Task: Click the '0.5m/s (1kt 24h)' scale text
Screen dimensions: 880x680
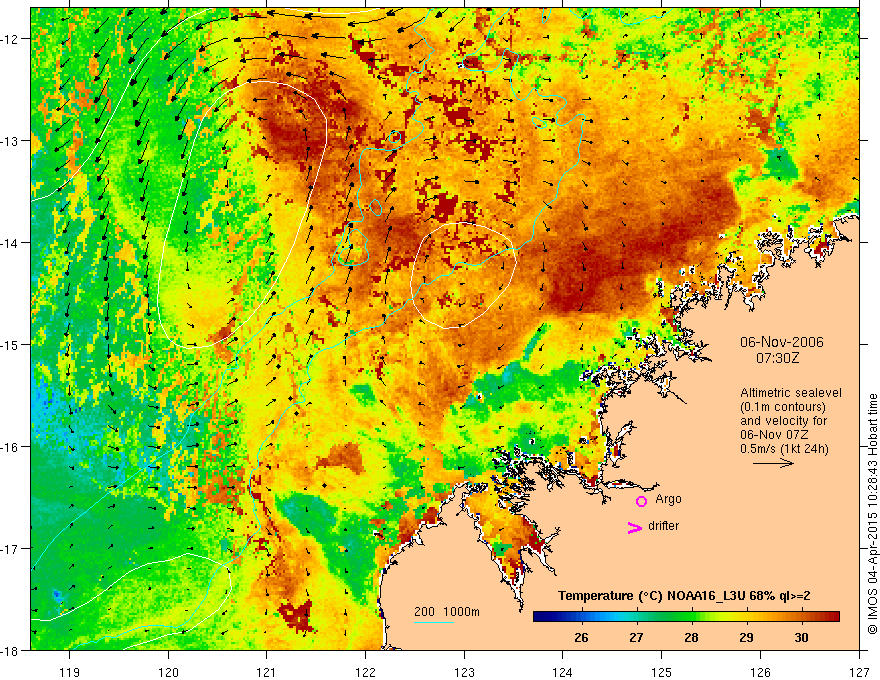Action: tap(784, 449)
